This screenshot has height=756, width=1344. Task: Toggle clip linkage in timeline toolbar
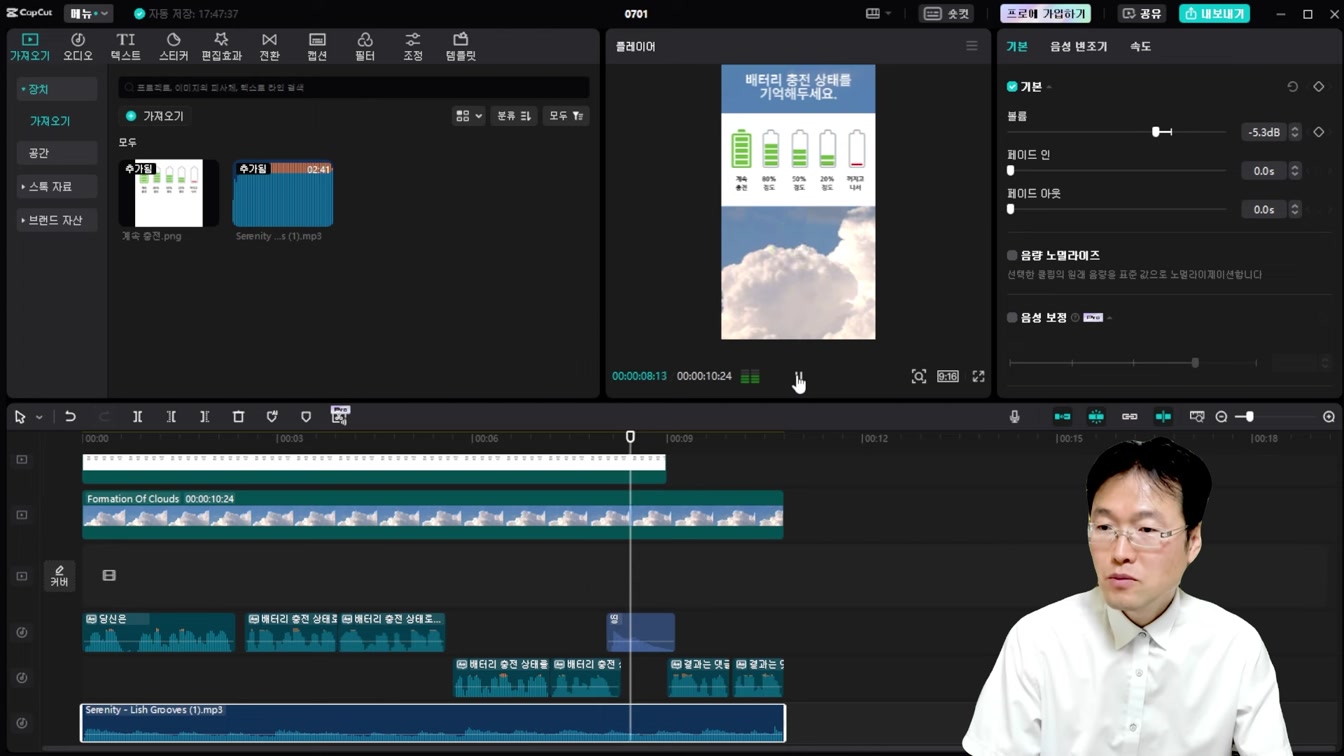click(x=1129, y=416)
